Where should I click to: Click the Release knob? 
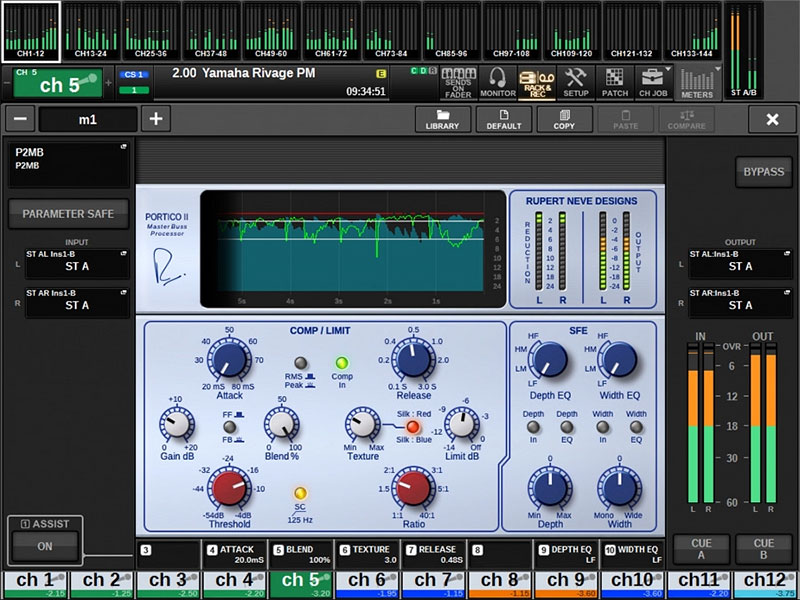click(413, 359)
